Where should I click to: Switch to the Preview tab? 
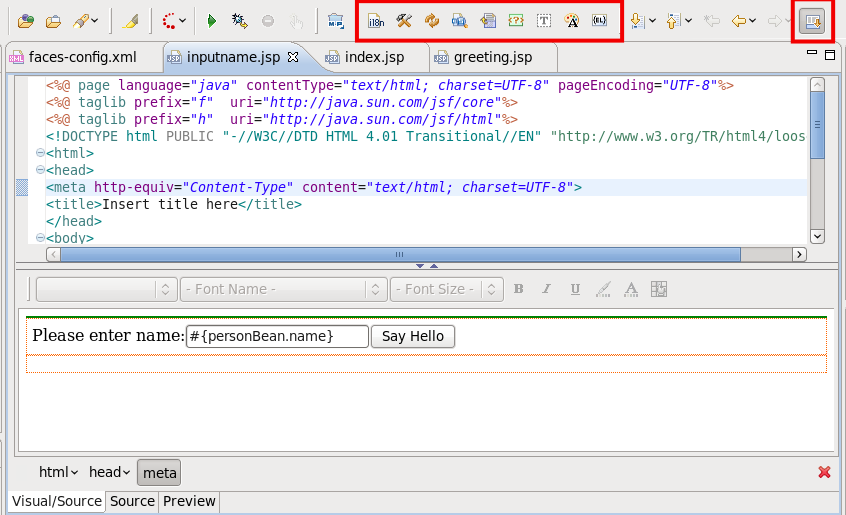point(189,501)
